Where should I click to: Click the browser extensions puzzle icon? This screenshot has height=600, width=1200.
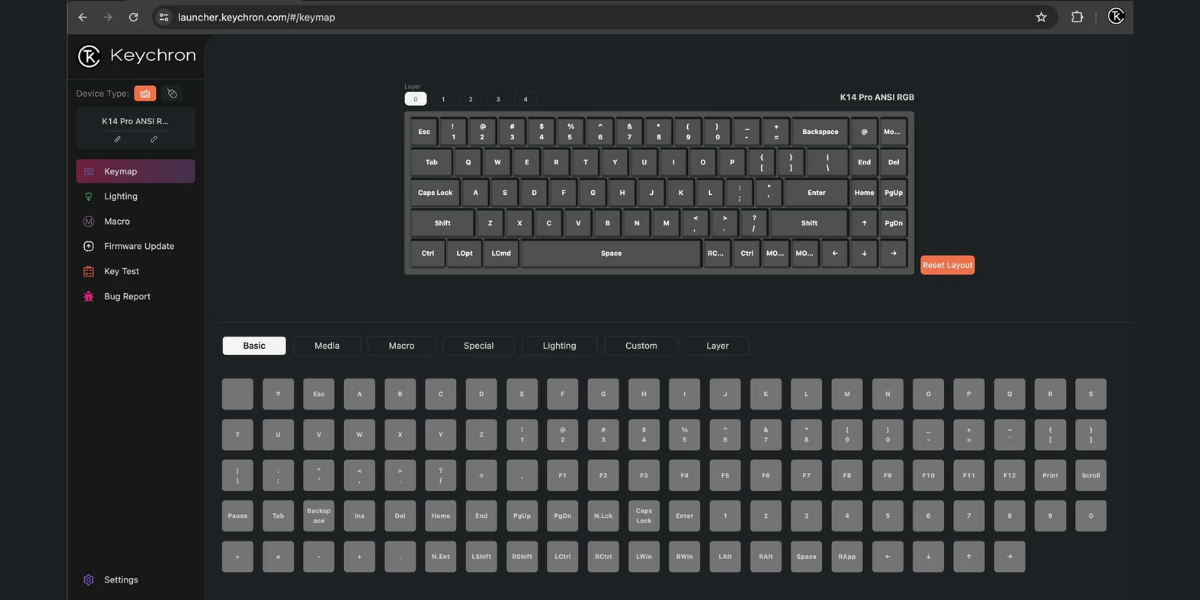(x=1077, y=17)
